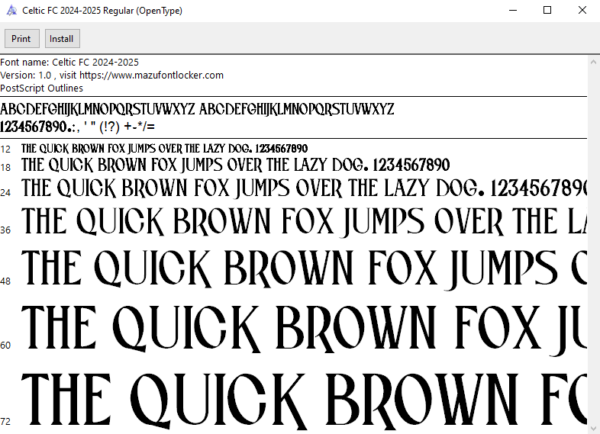Viewport: 600px width, 434px height.
Task: Click the vertical scrollbar track
Action: coord(593,245)
